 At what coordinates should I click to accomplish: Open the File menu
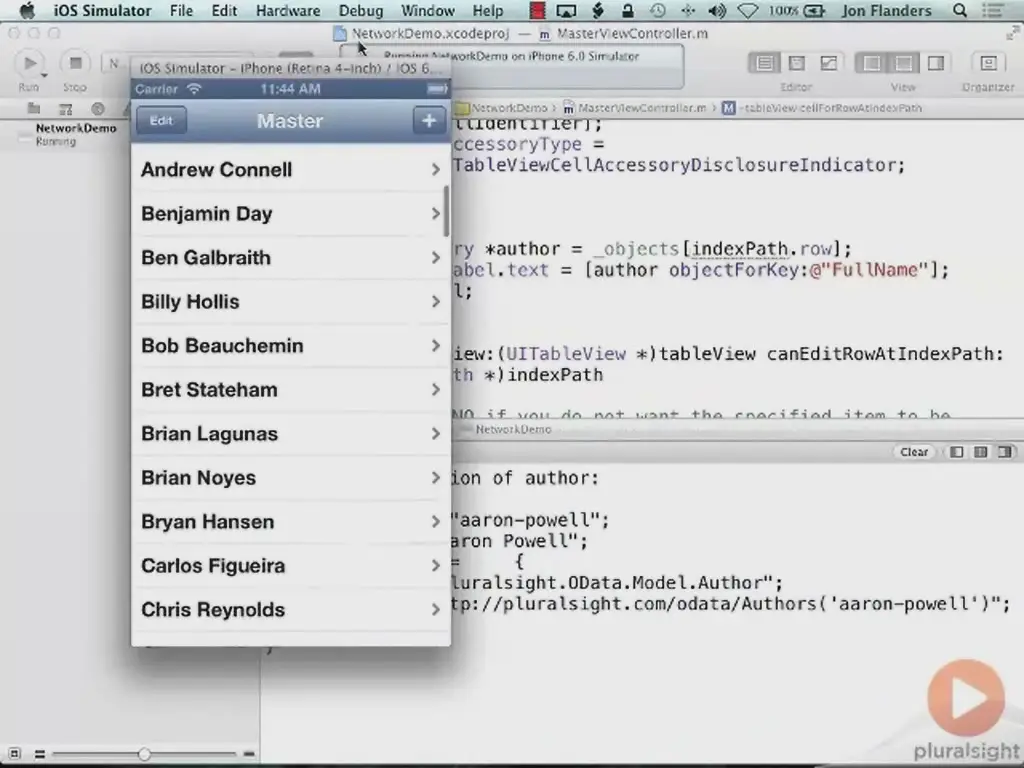[x=181, y=10]
